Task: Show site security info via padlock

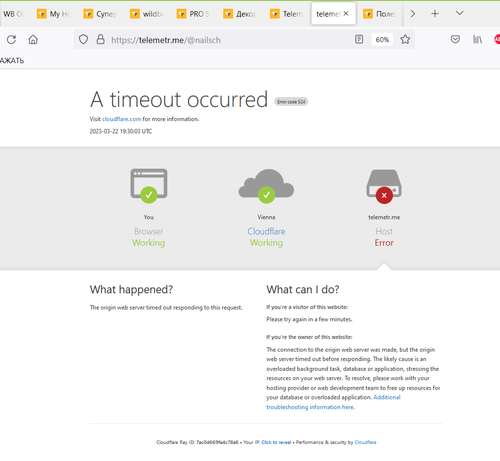Action: pos(100,39)
